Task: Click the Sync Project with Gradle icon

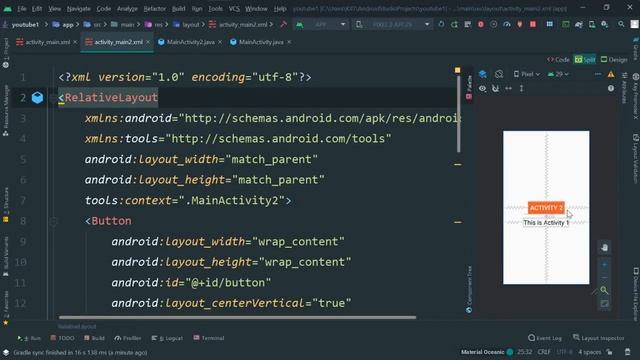Action: (579, 24)
